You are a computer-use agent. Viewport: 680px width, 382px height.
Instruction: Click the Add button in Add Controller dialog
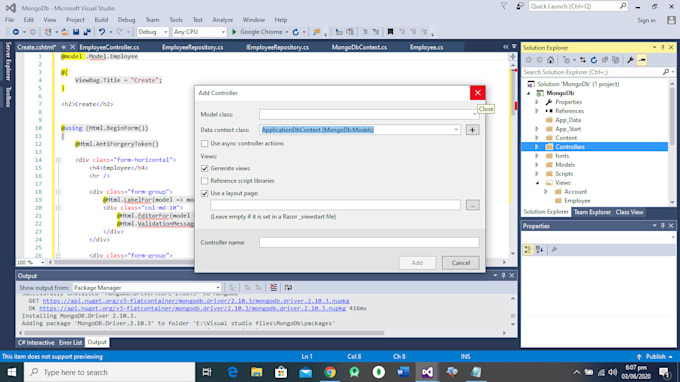click(x=417, y=263)
